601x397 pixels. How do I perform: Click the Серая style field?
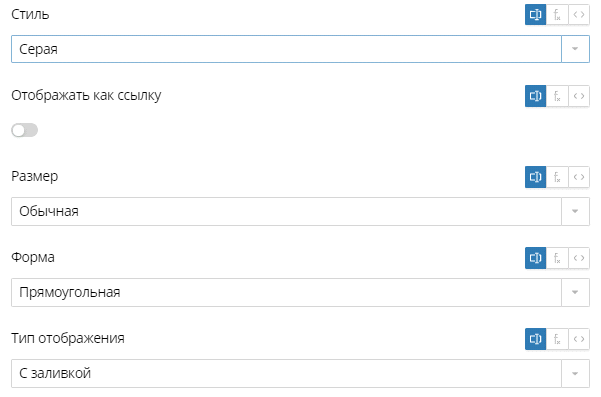286,49
